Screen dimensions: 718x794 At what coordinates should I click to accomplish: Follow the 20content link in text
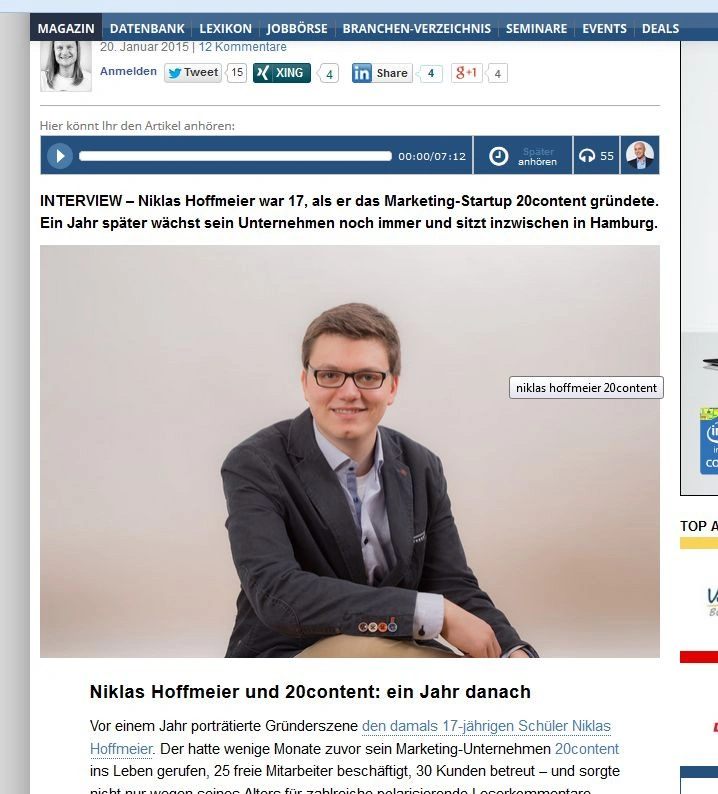point(587,748)
